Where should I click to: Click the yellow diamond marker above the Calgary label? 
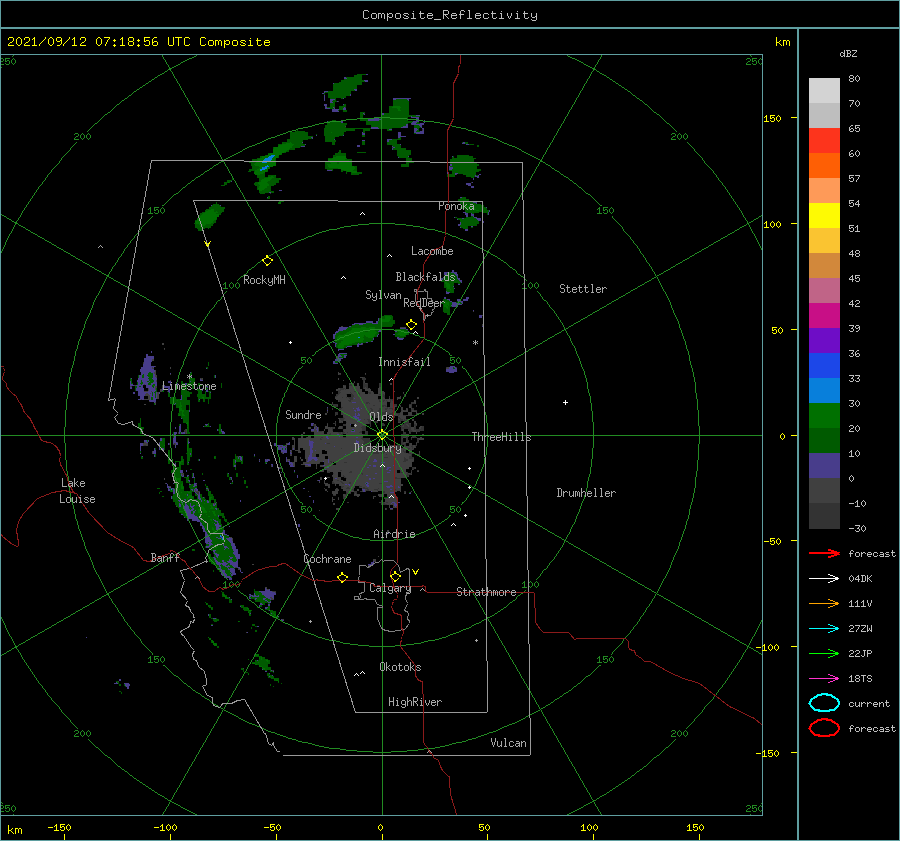tap(395, 576)
